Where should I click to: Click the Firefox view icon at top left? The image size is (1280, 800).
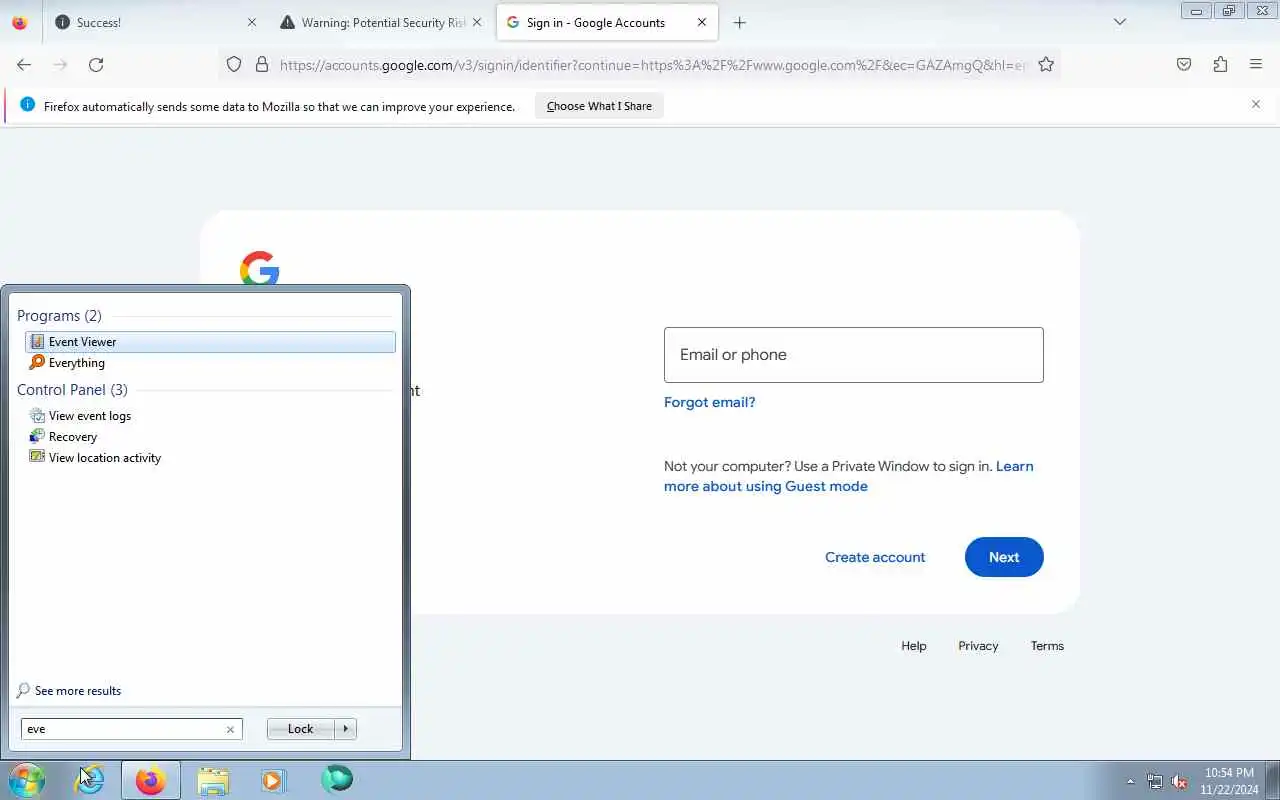click(19, 22)
